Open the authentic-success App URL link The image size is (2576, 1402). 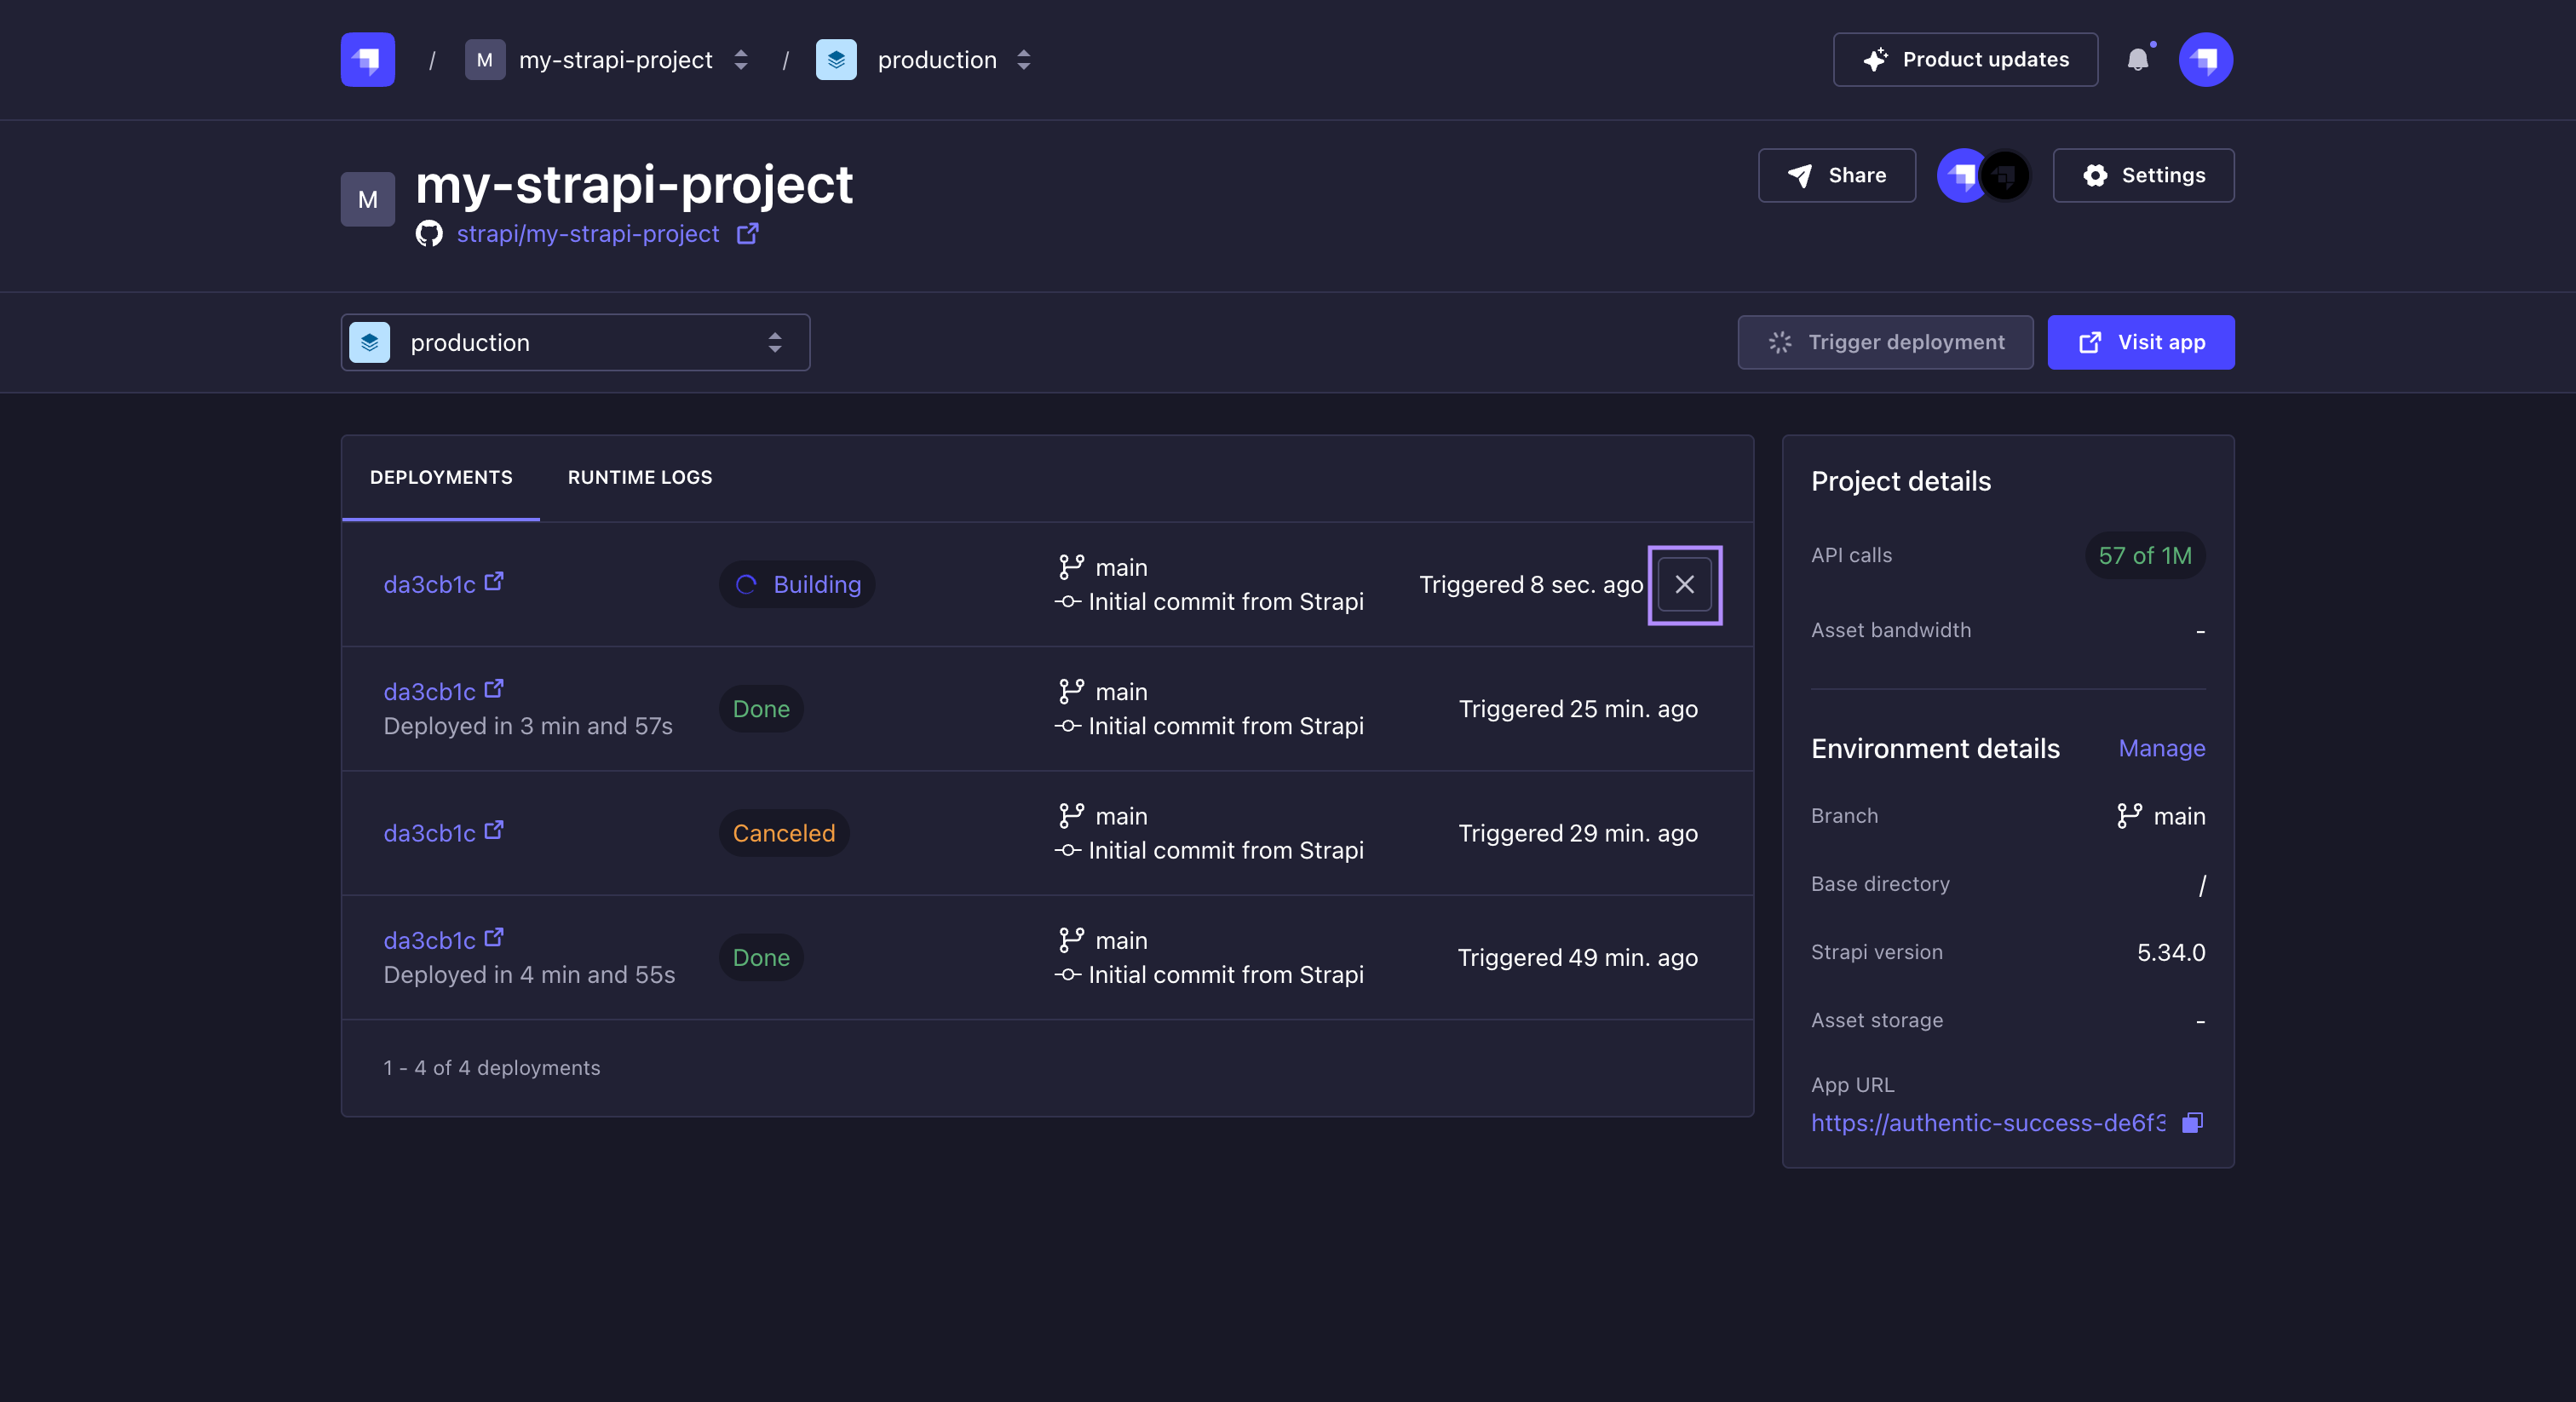point(1987,1123)
